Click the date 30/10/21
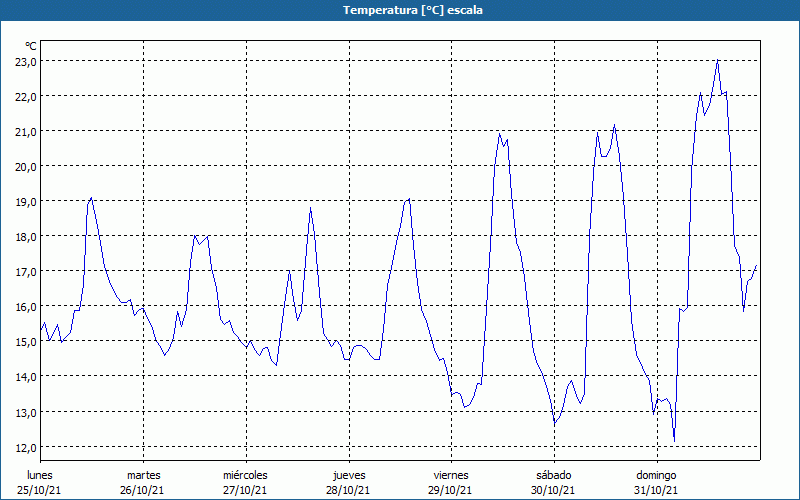The width and height of the screenshot is (800, 500). click(x=553, y=490)
